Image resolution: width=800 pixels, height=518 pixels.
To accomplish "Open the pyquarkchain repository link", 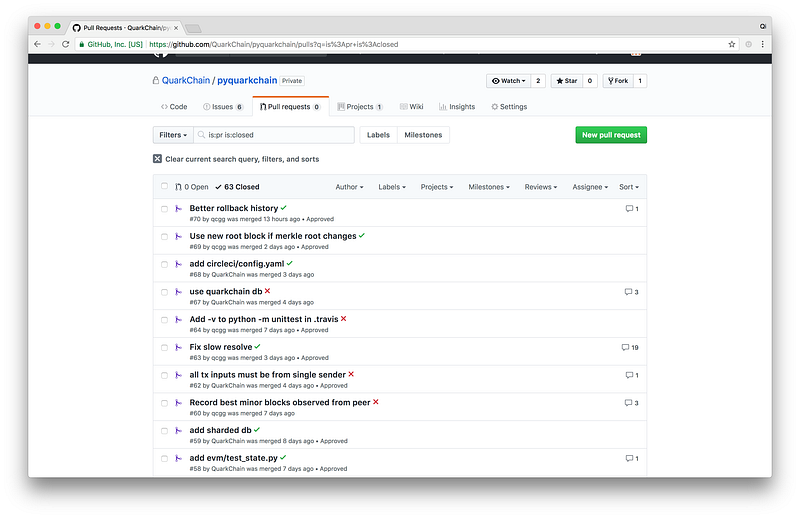I will [247, 80].
